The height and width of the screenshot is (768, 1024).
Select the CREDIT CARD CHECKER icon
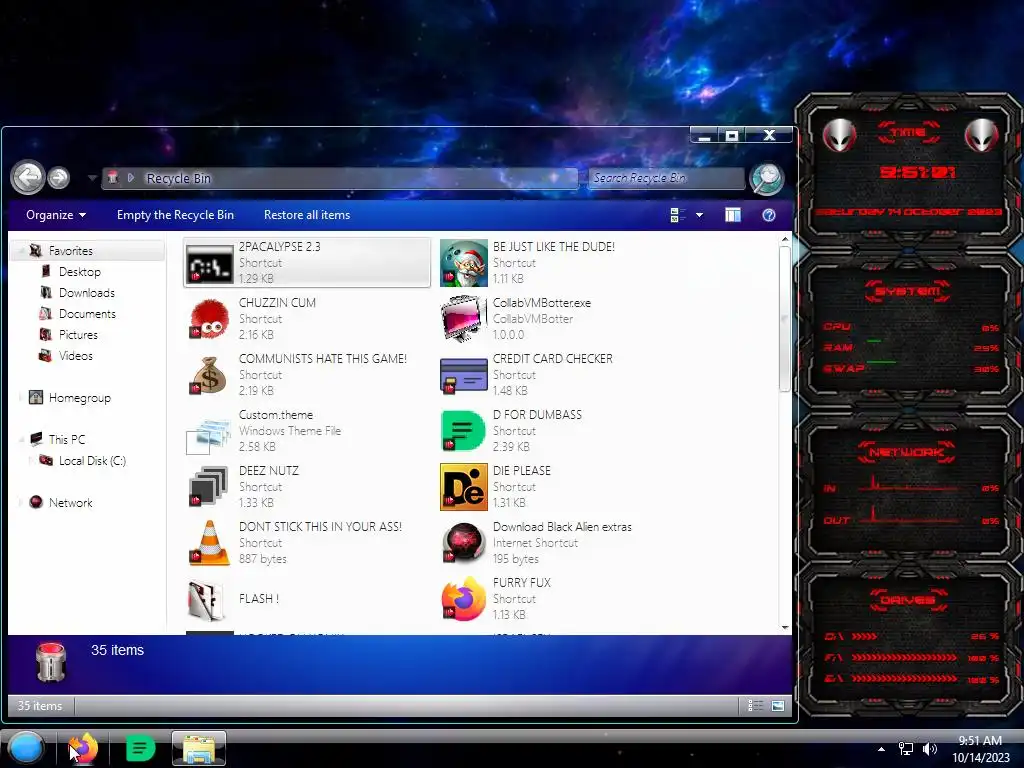coord(464,376)
